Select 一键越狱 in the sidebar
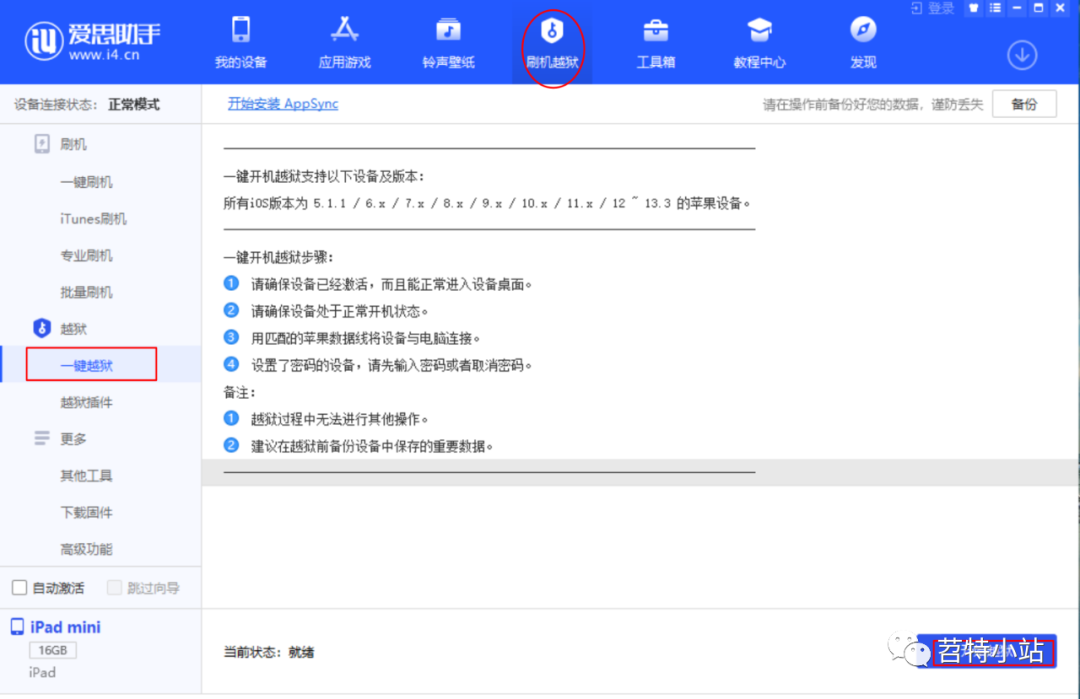Image resolution: width=1080 pixels, height=699 pixels. (x=86, y=365)
